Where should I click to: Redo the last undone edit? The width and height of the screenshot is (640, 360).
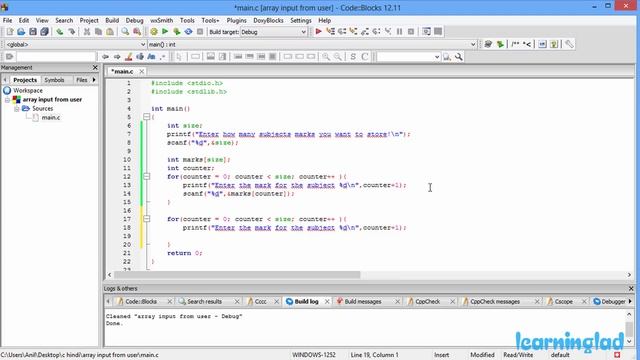[71, 32]
